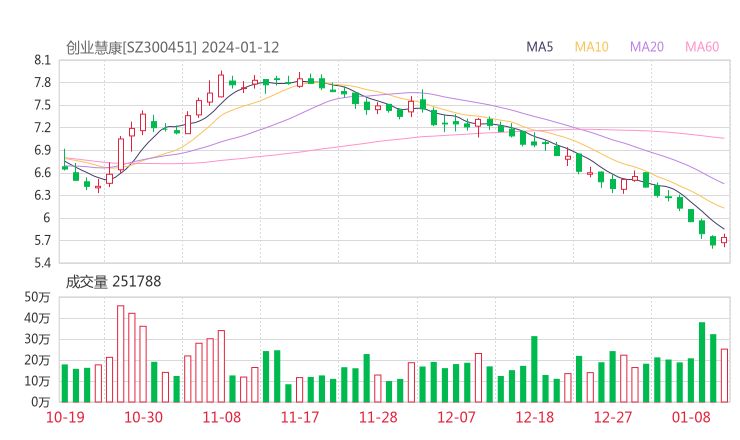Click the 50万 volume axis label
This screenshot has width=740, height=440.
pyautogui.click(x=37, y=297)
